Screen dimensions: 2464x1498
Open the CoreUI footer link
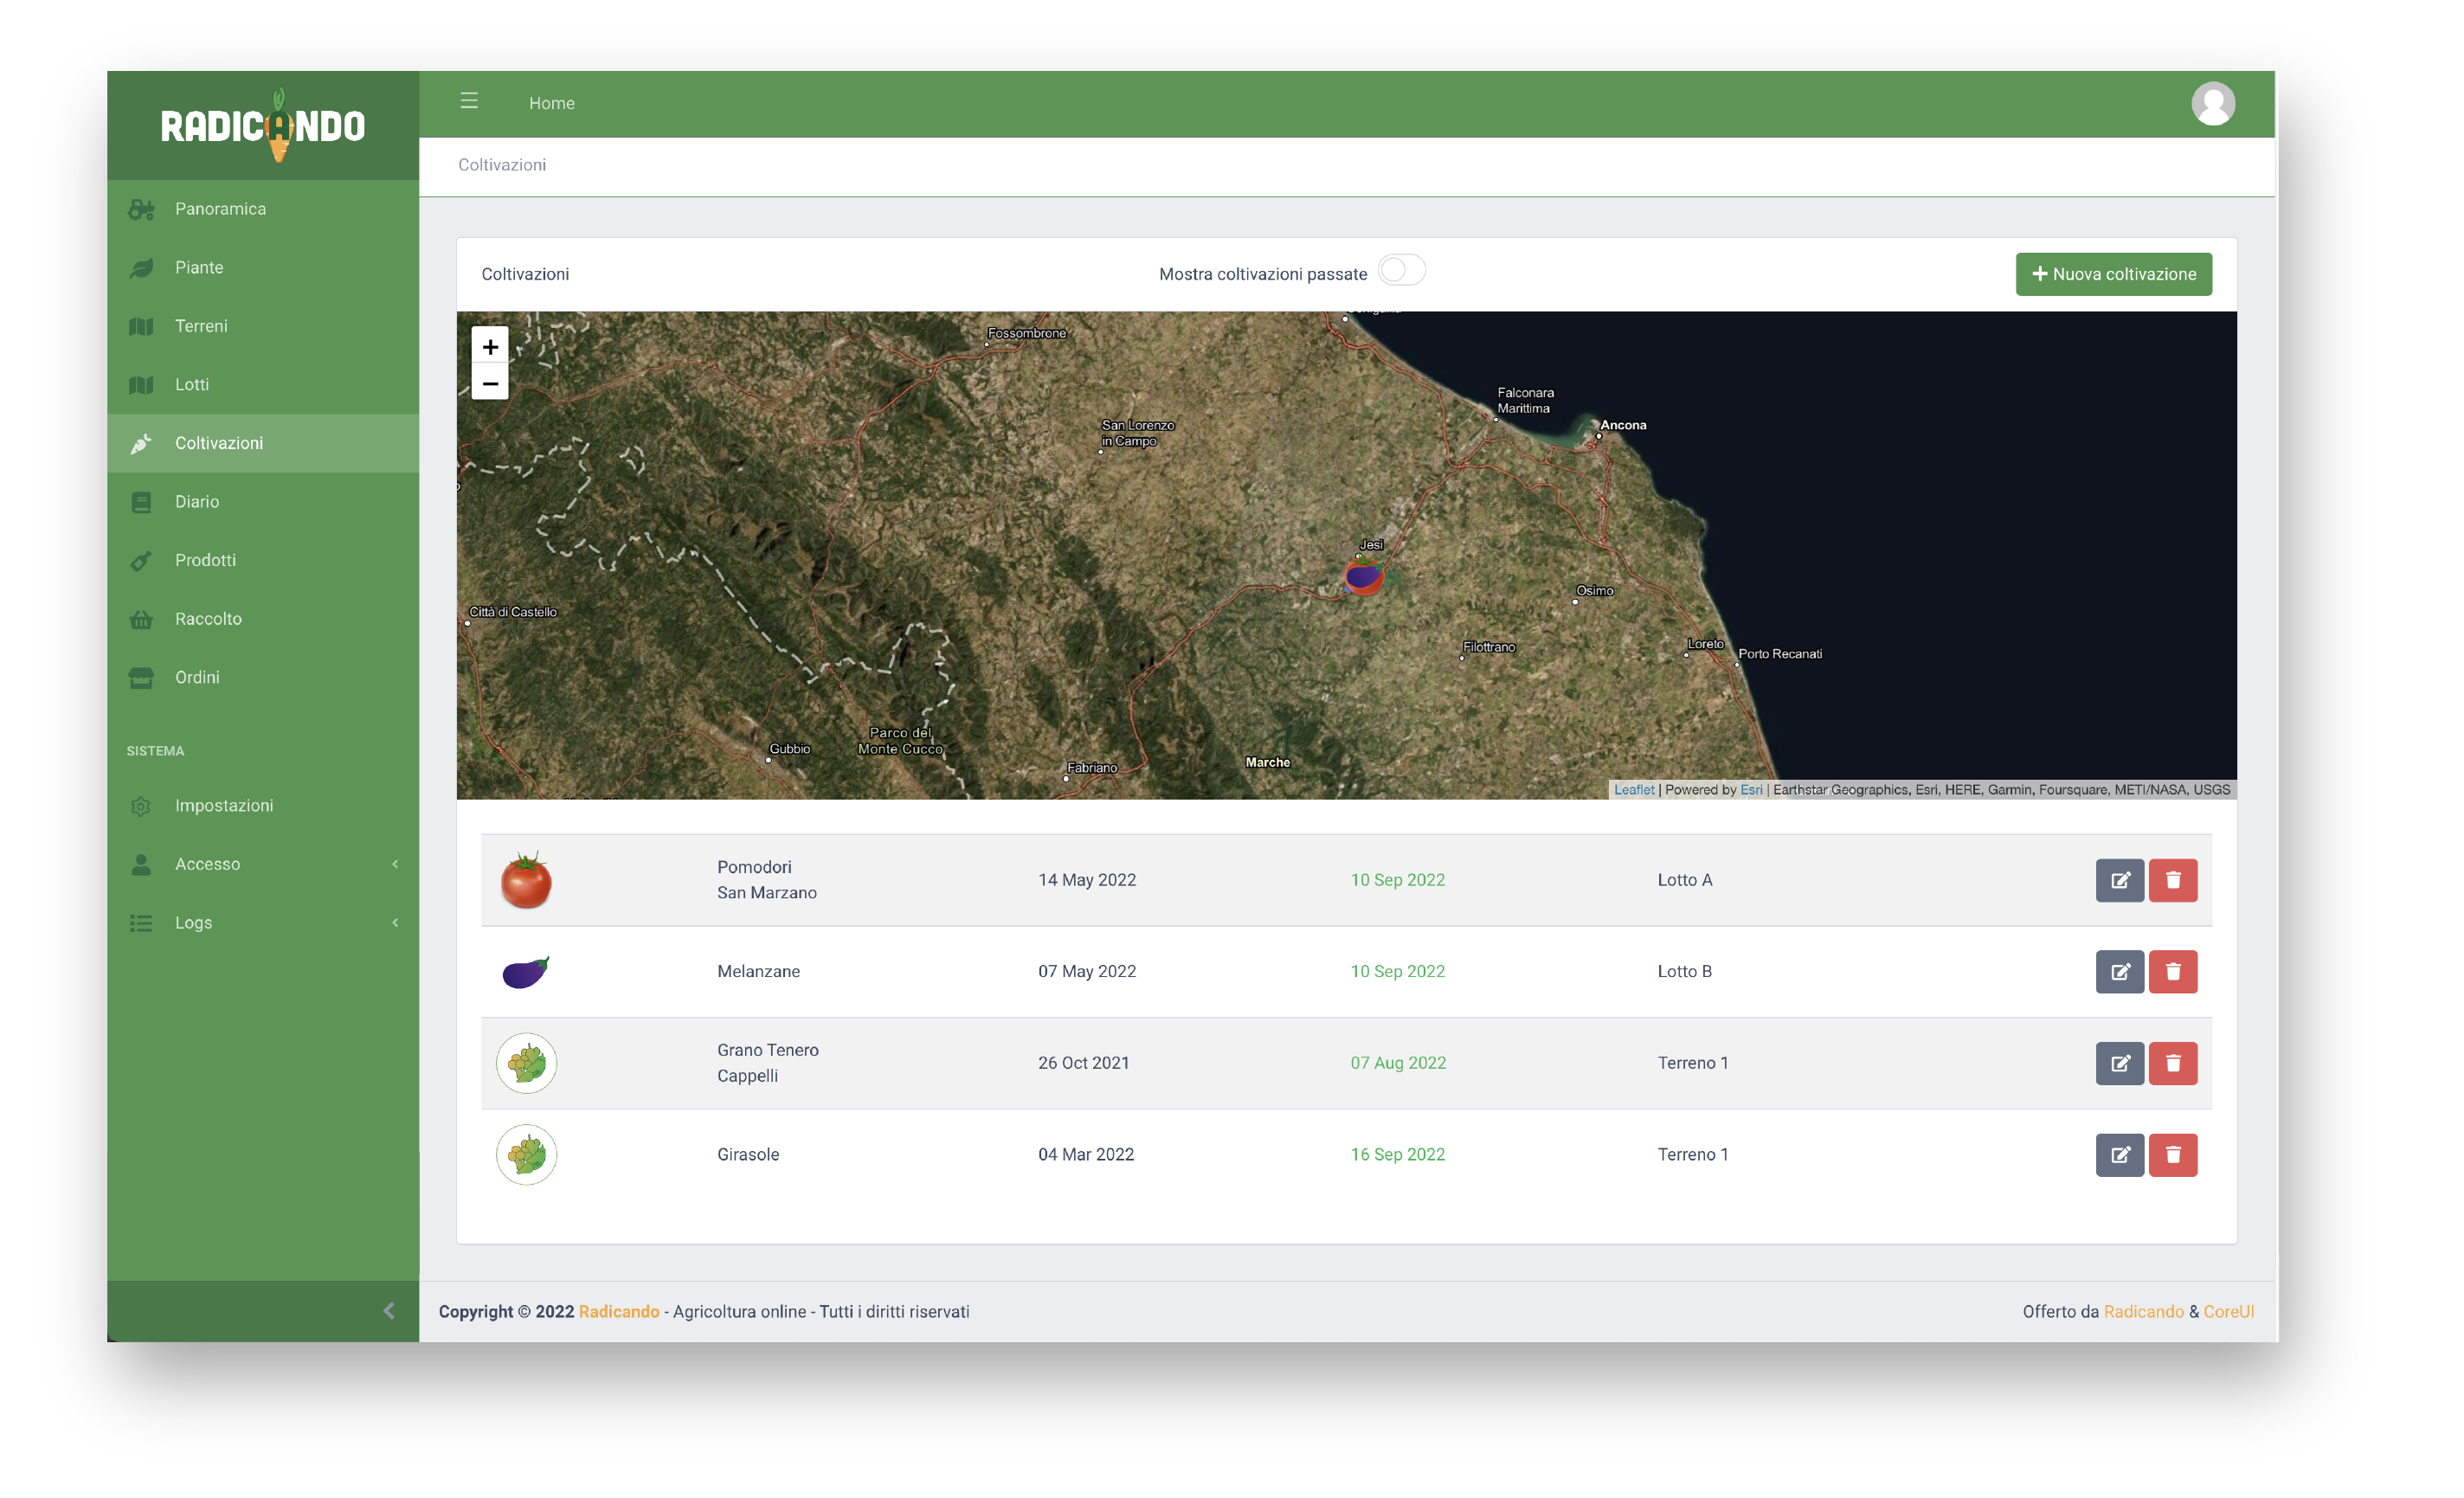(x=2228, y=1311)
